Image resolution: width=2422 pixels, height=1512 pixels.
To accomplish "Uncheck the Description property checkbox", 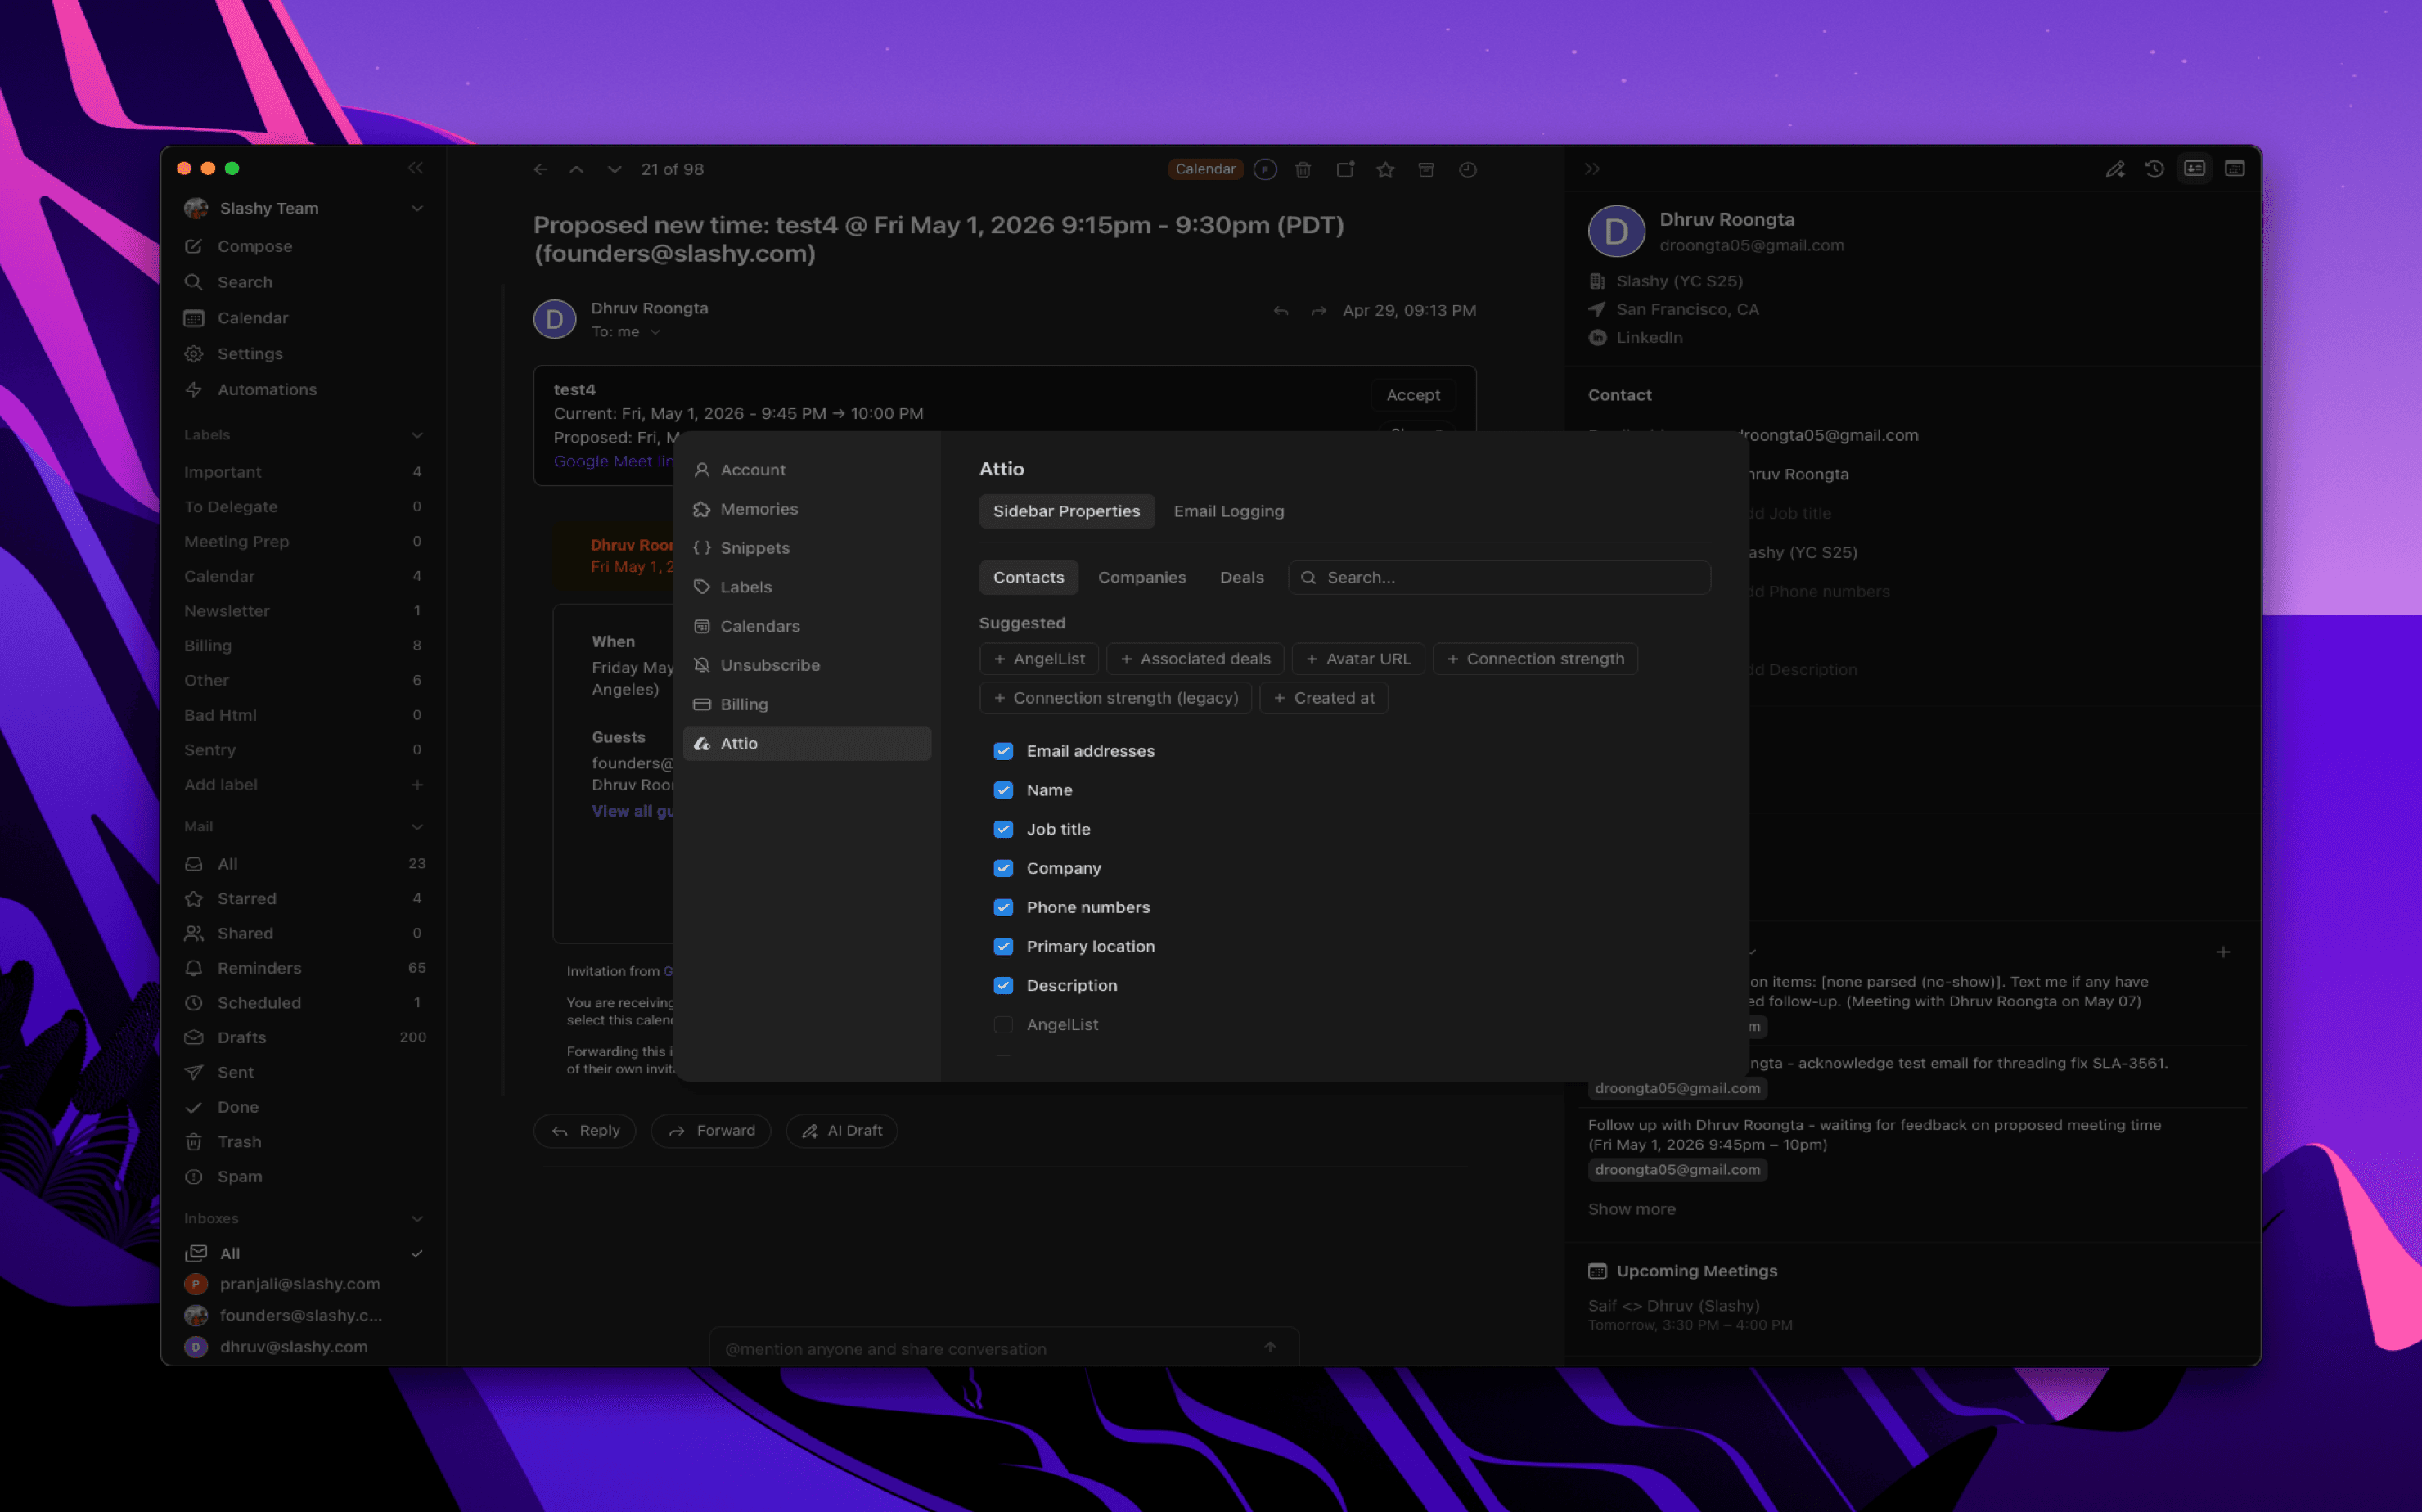I will click(x=1003, y=985).
